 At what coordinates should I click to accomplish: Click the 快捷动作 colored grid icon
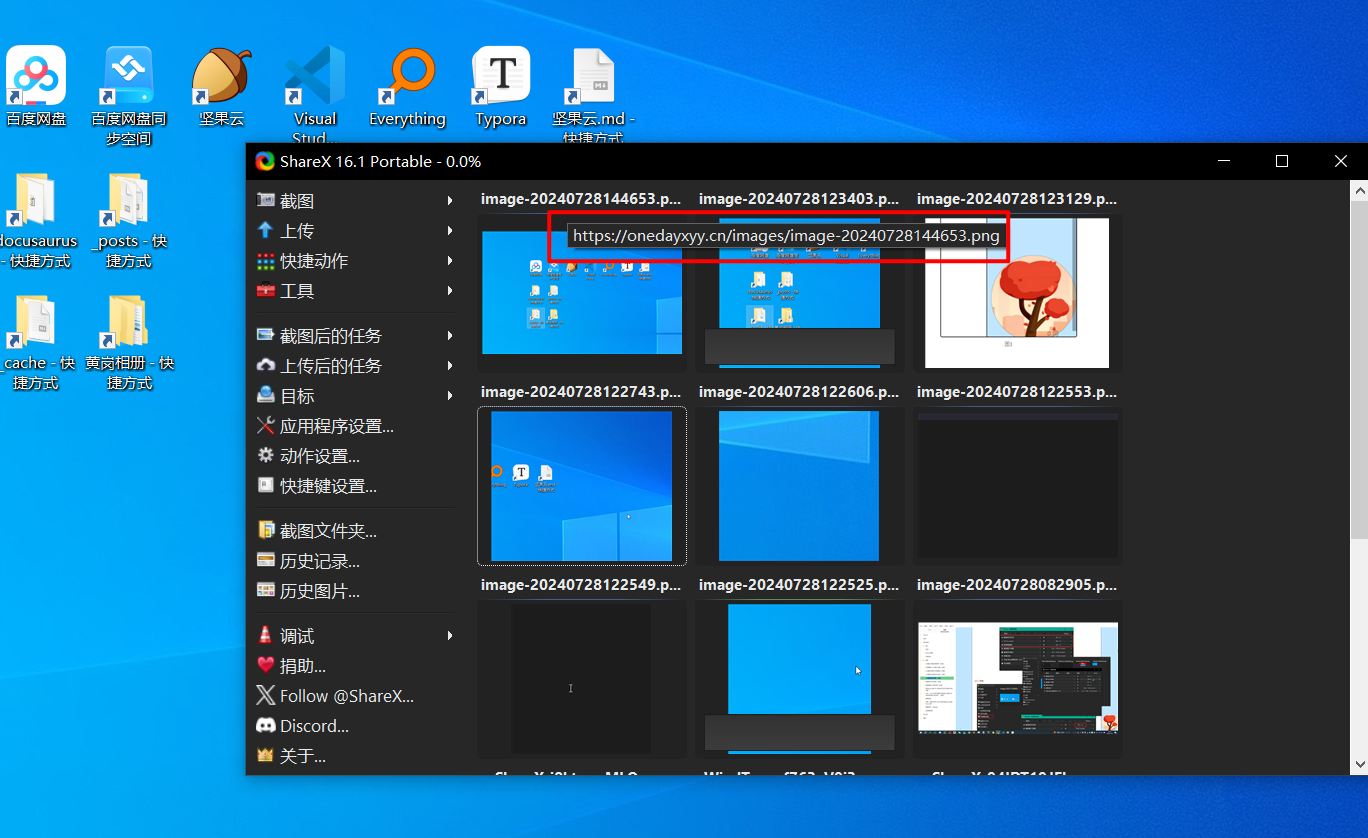(265, 261)
